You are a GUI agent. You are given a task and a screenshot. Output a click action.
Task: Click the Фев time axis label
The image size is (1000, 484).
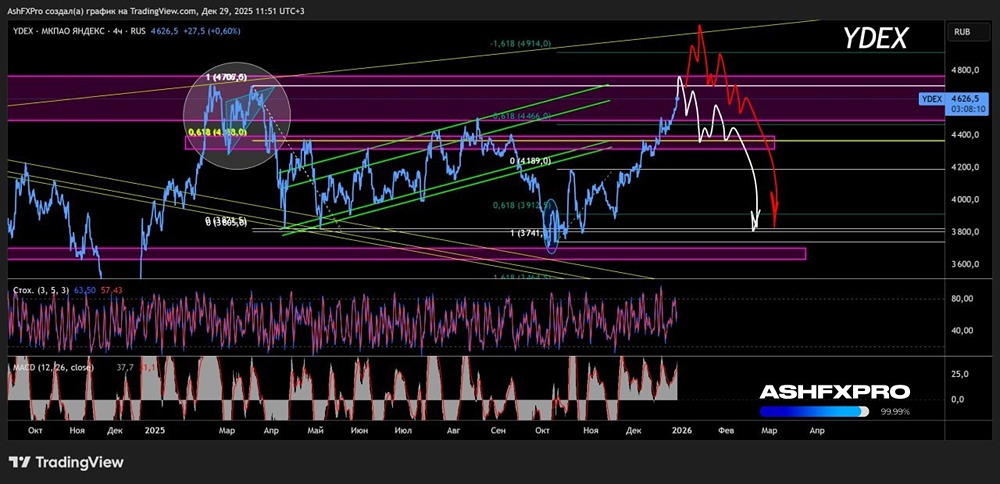pyautogui.click(x=726, y=430)
